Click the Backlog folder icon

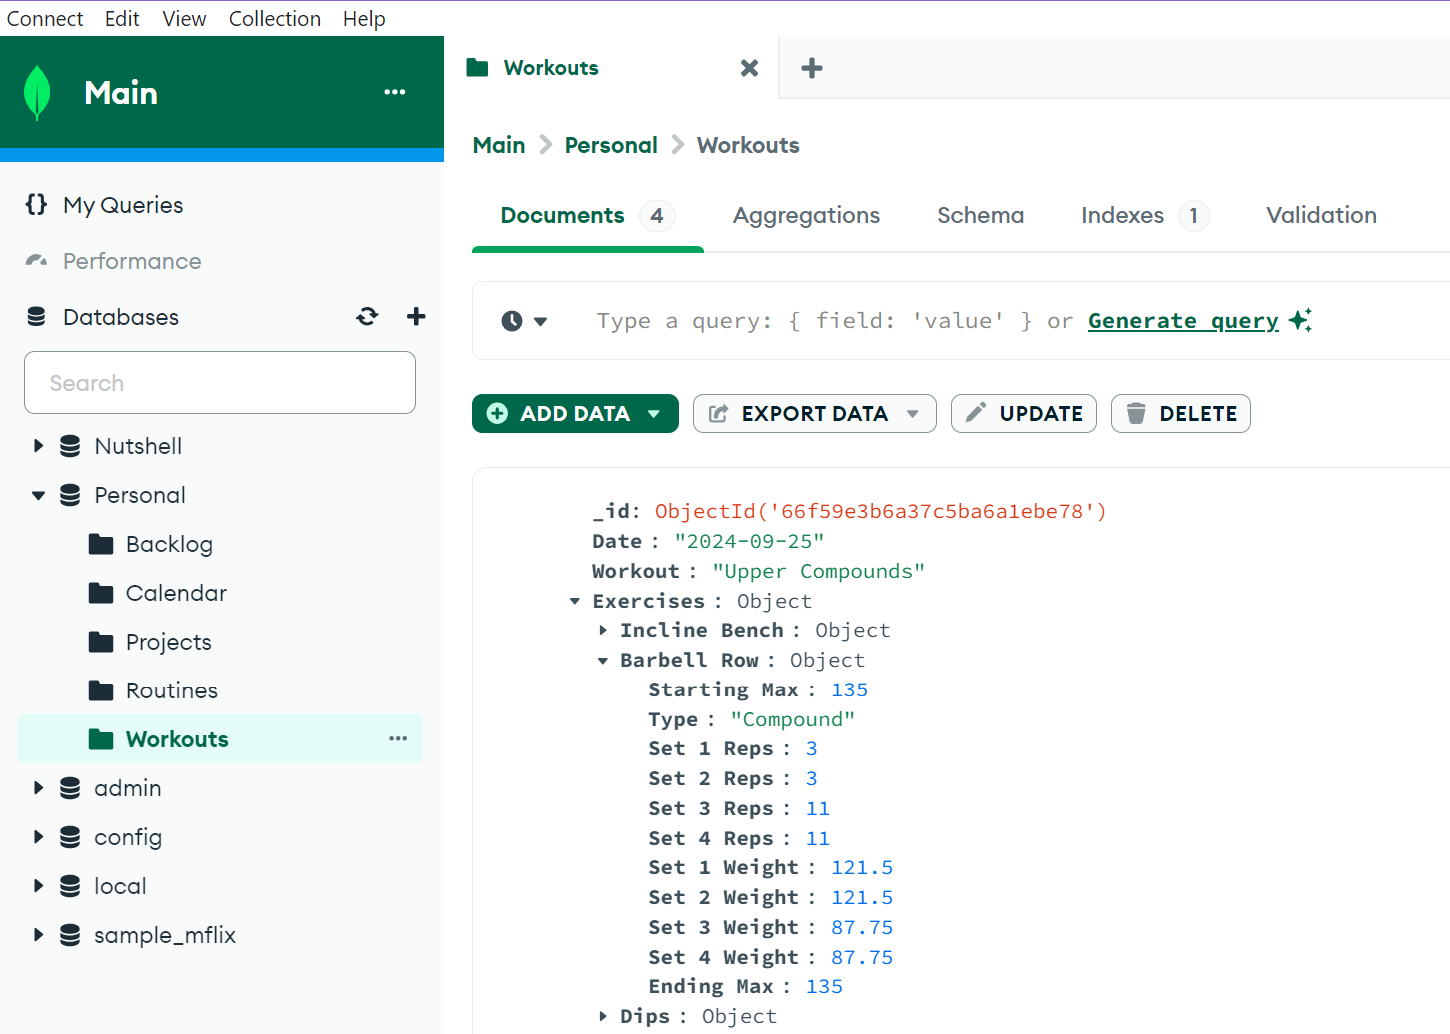pos(101,544)
